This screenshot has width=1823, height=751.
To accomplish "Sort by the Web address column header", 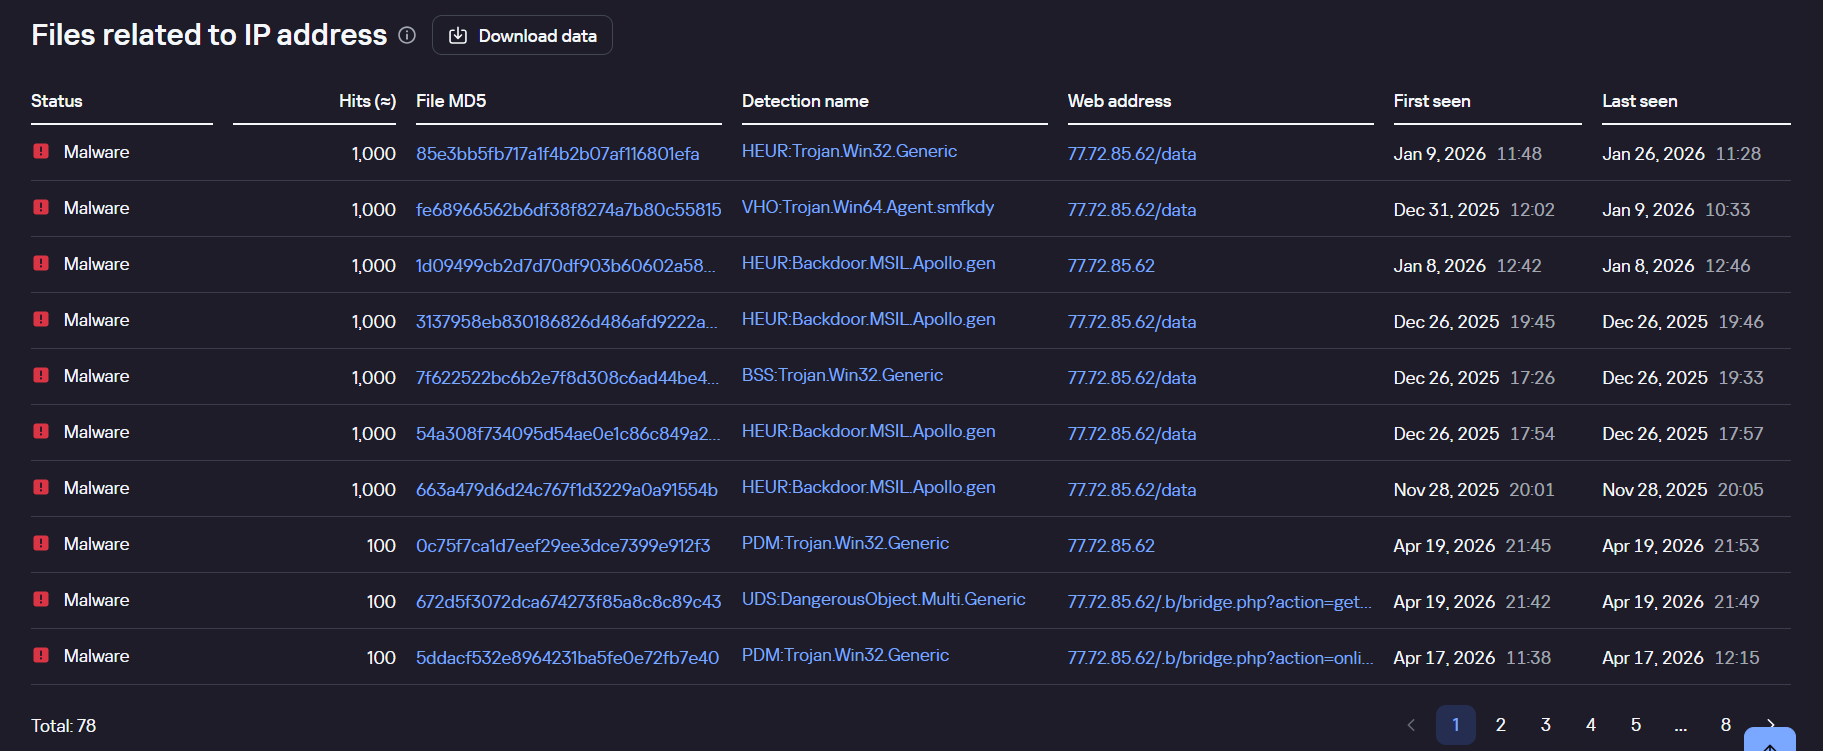I will click(x=1119, y=101).
